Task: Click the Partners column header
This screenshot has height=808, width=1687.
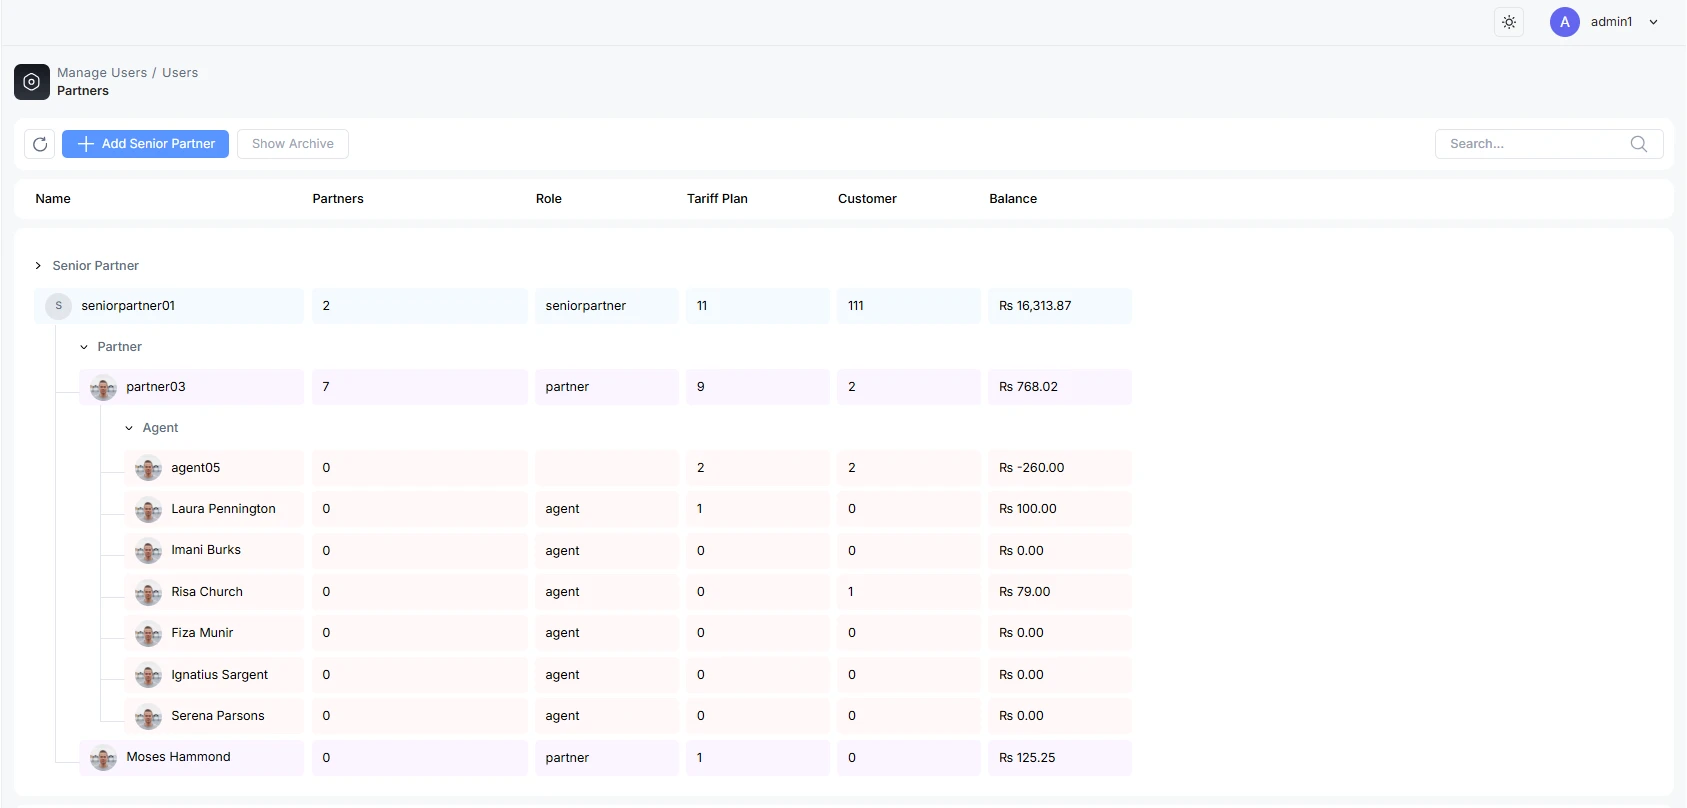Action: click(338, 199)
